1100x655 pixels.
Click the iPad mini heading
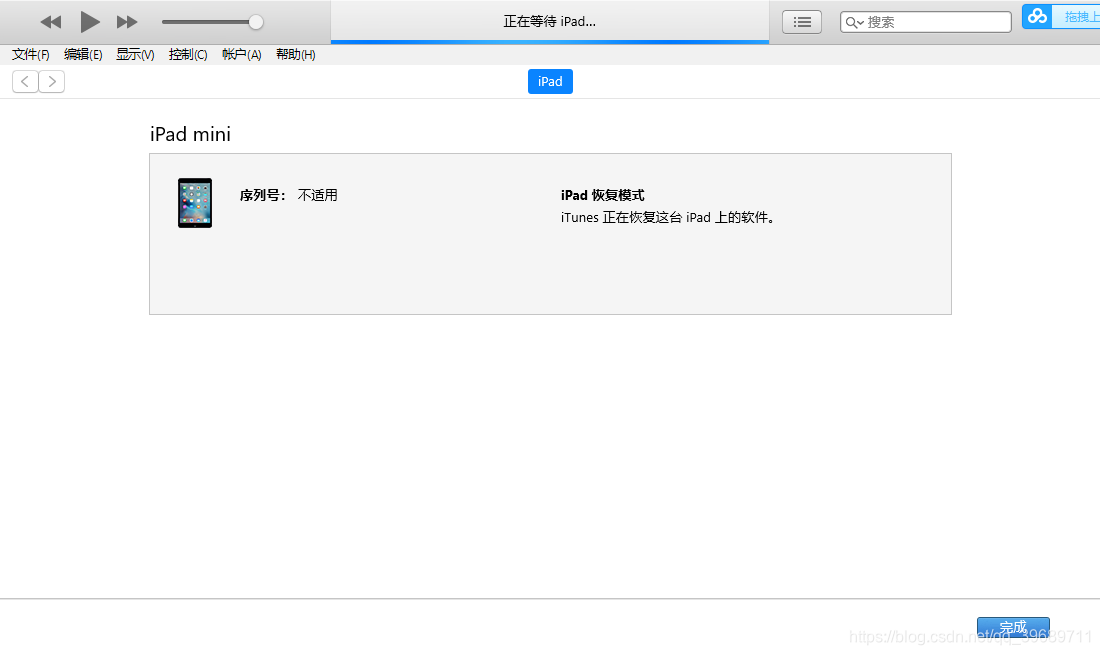190,134
